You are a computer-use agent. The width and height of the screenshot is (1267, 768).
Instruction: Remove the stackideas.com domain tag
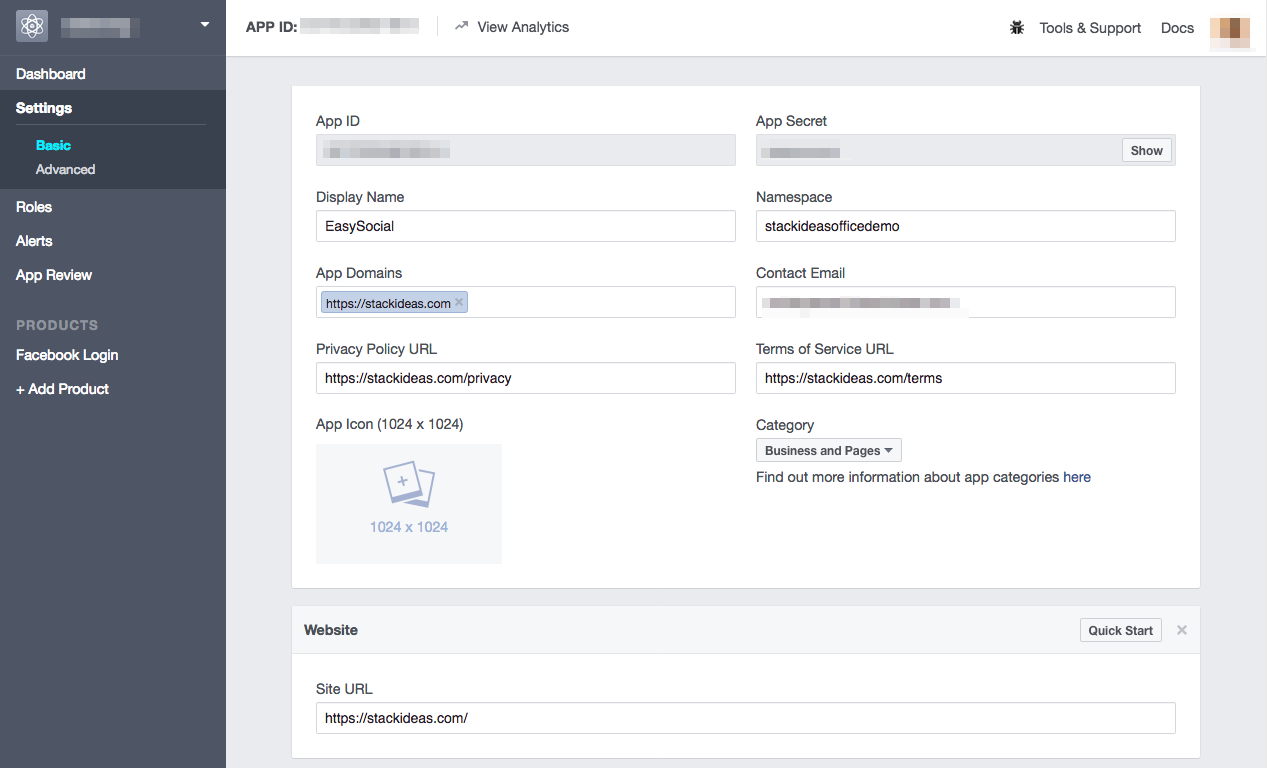pos(459,302)
